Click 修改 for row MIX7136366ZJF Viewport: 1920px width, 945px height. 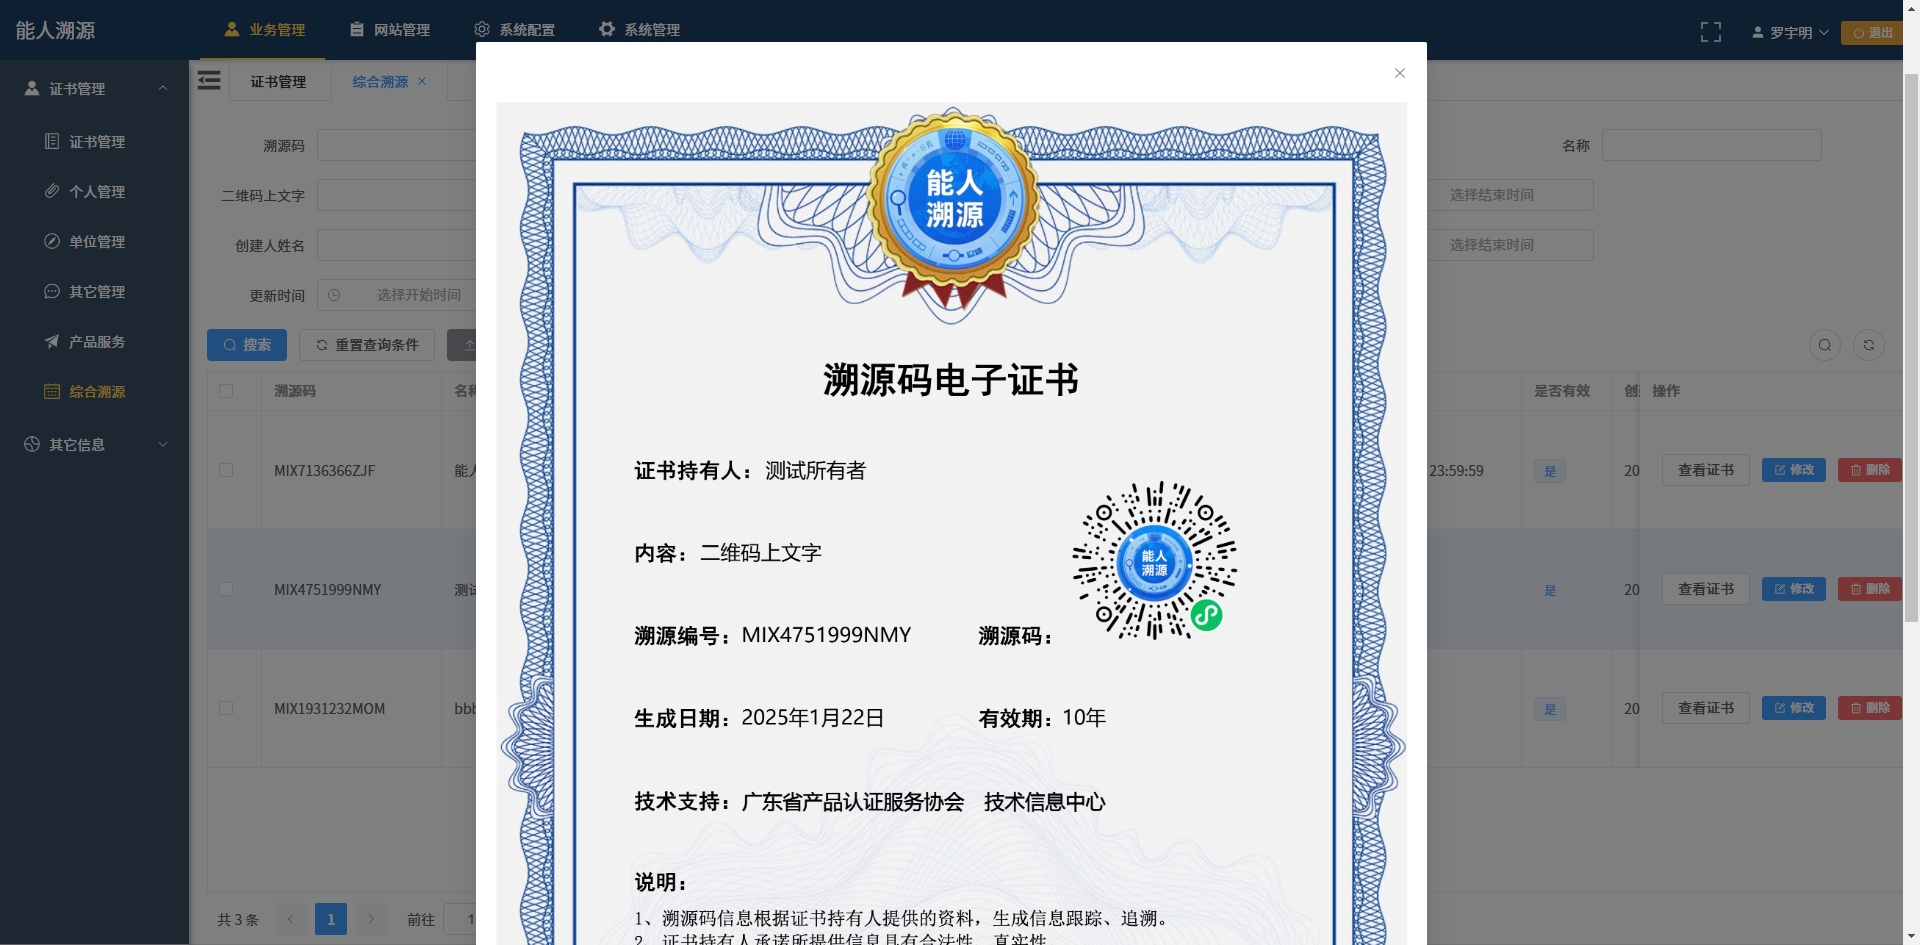(1794, 470)
